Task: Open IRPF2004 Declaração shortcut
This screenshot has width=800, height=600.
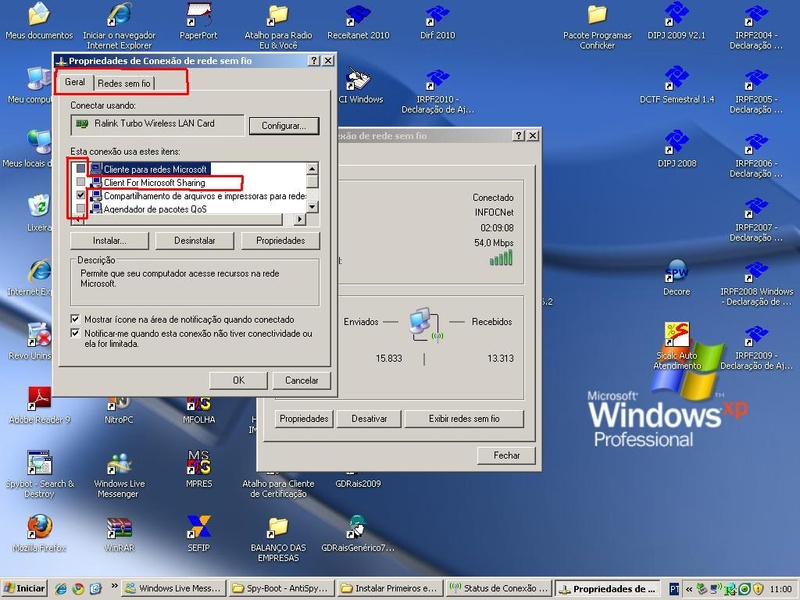Action: (756, 26)
